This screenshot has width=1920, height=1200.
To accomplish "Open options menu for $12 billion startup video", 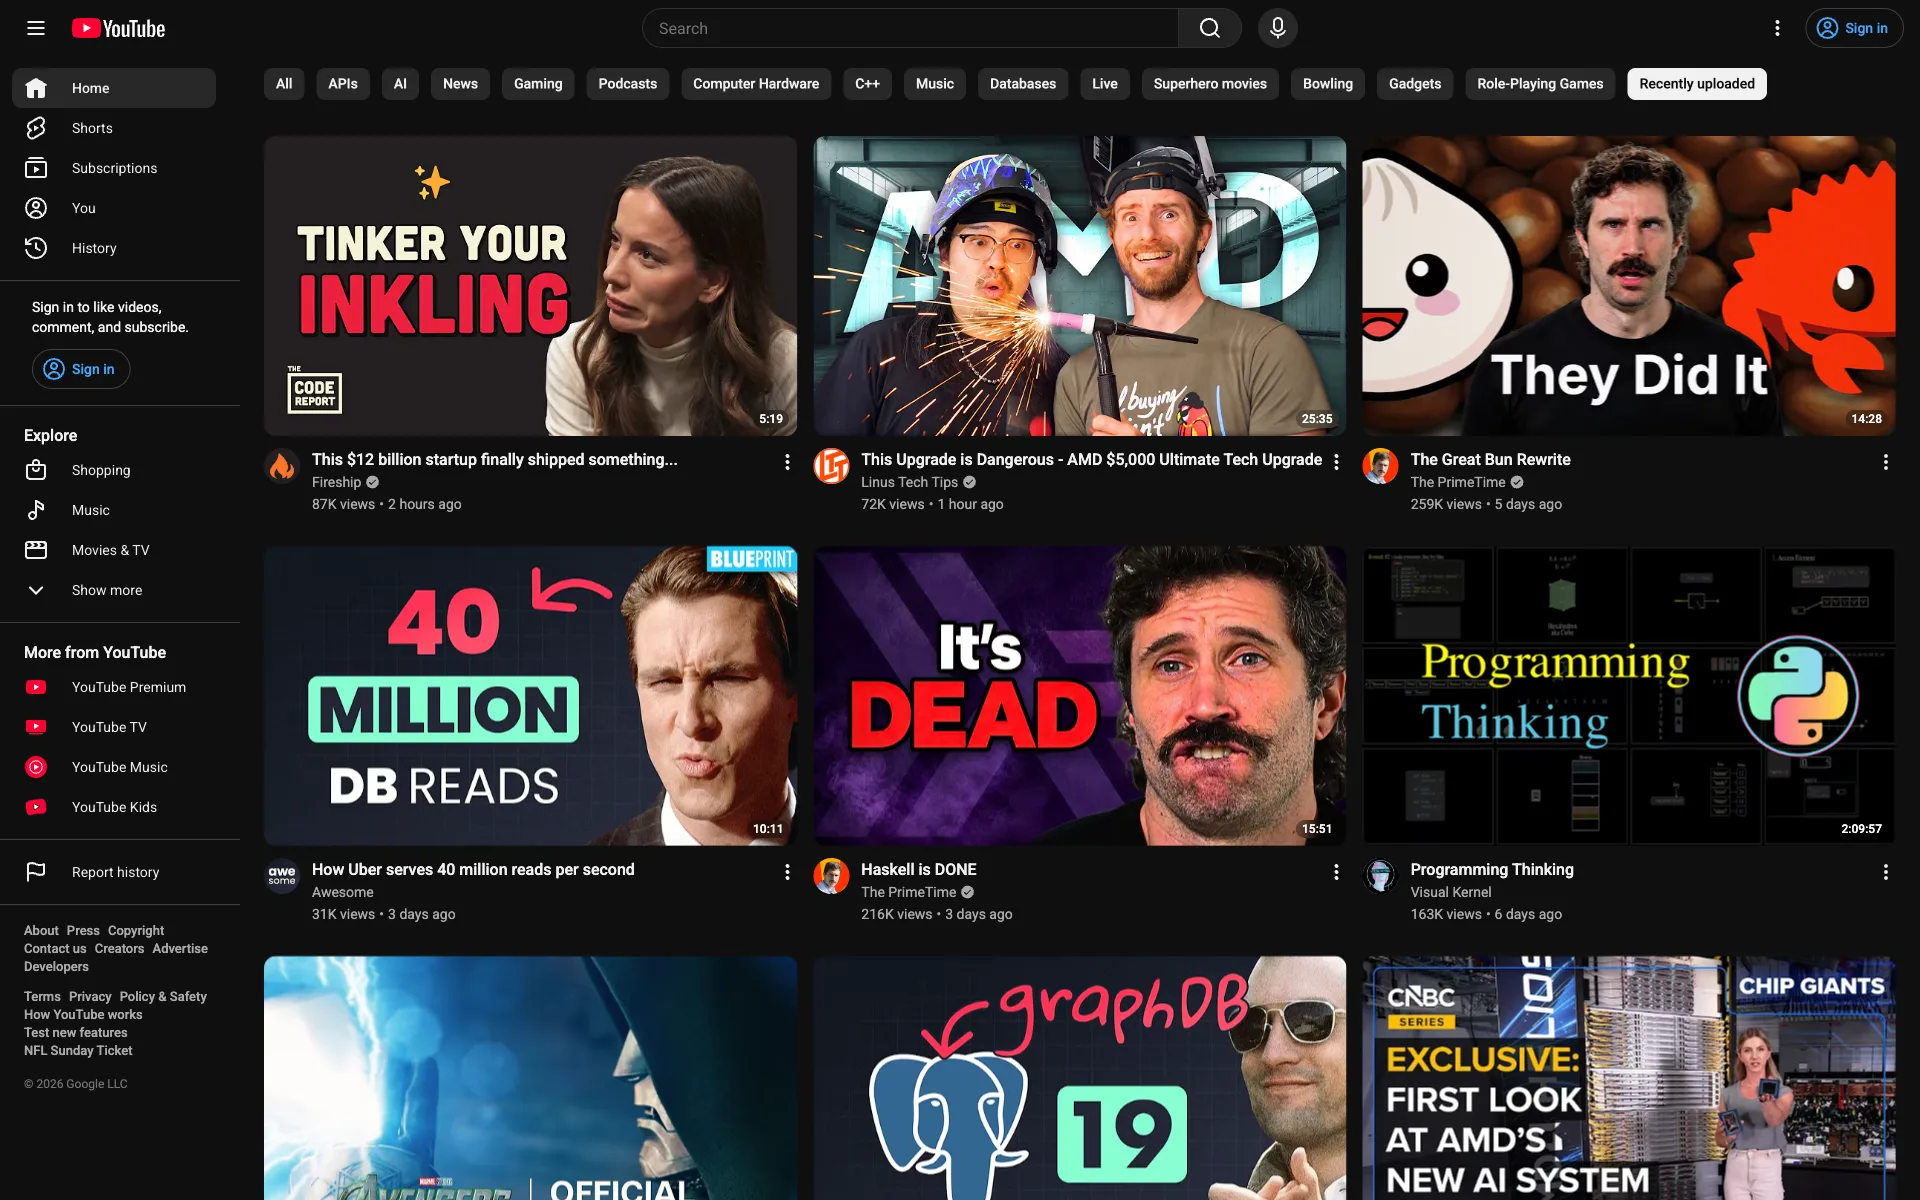I will (x=787, y=462).
